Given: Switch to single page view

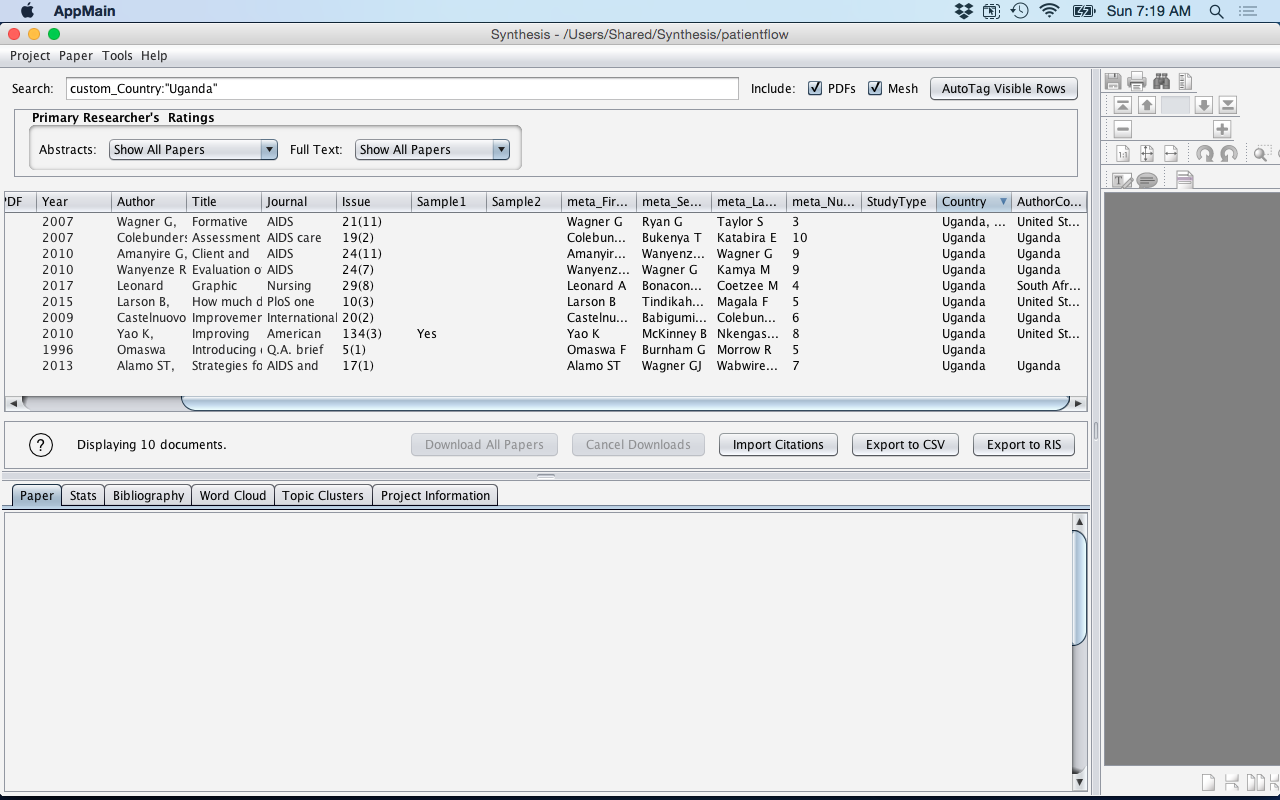Looking at the screenshot, I should click(x=1208, y=782).
